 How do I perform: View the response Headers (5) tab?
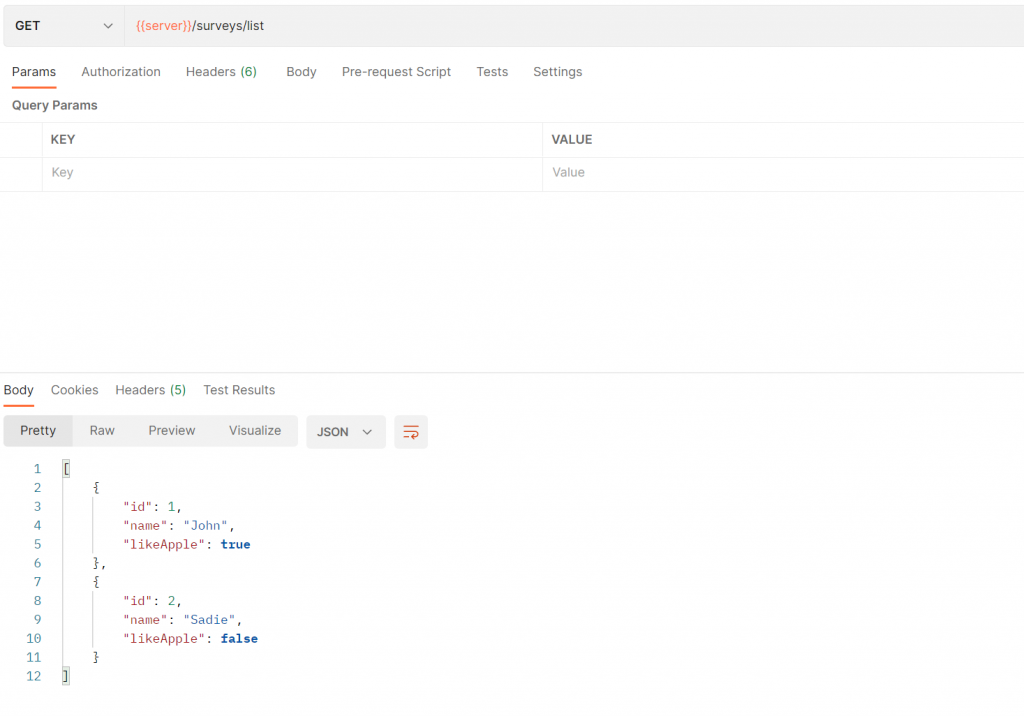click(151, 390)
